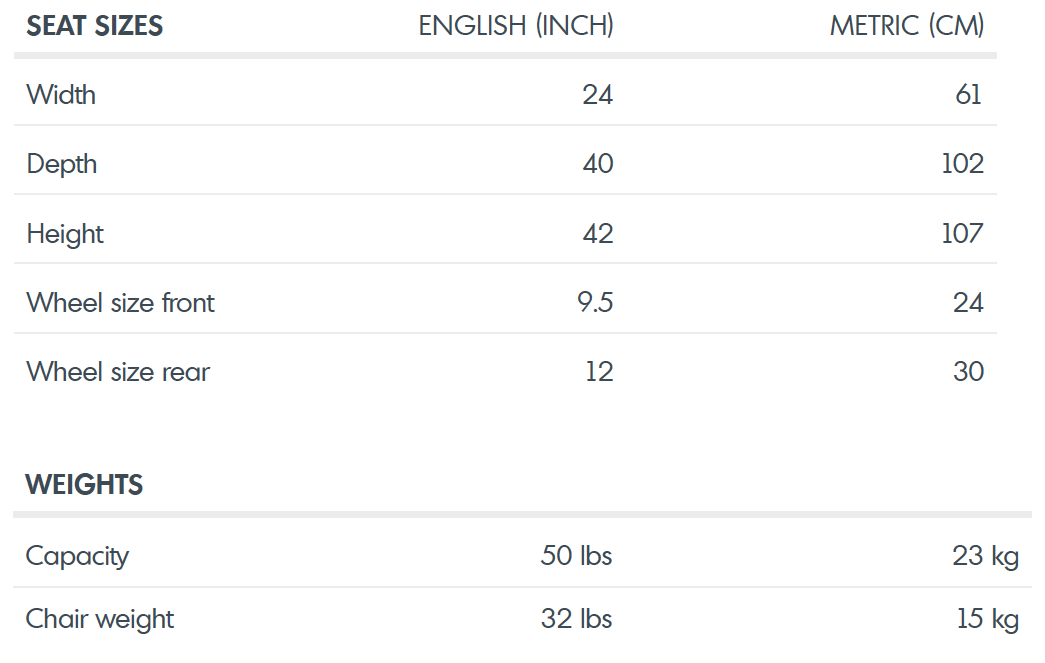
Task: Click the WEIGHTS section heading
Action: pos(84,484)
